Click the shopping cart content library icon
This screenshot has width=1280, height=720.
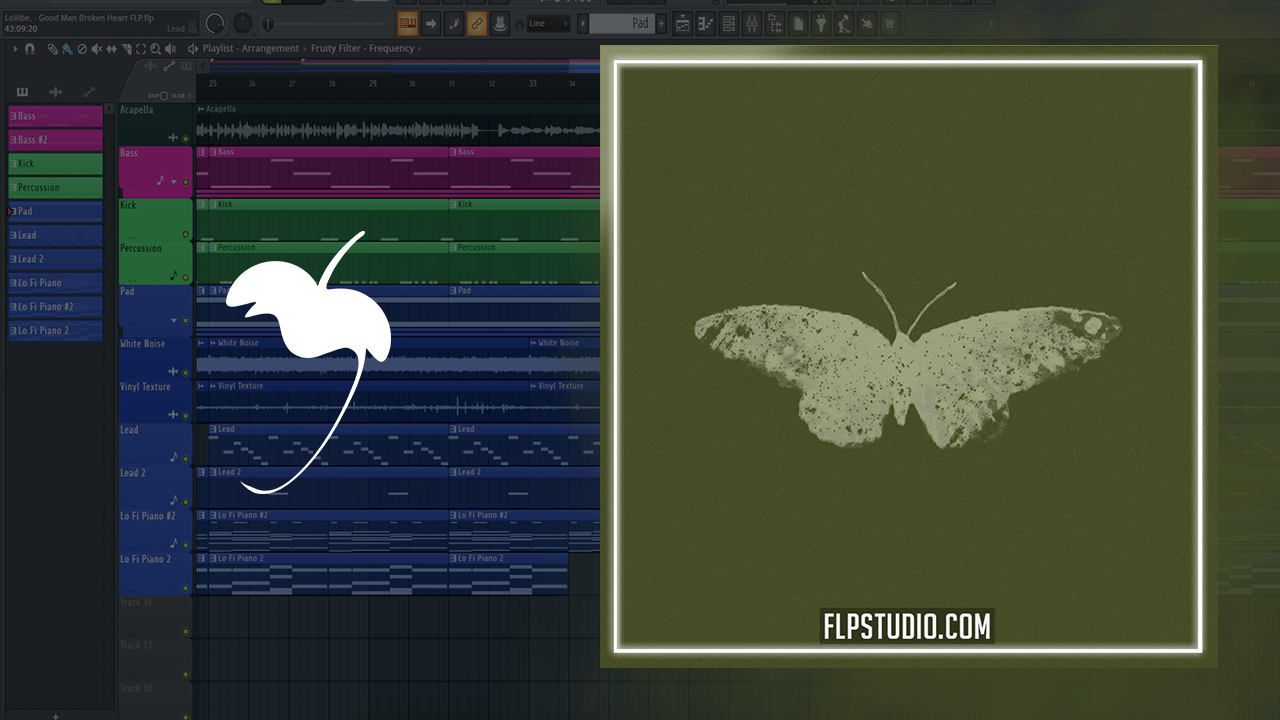889,23
